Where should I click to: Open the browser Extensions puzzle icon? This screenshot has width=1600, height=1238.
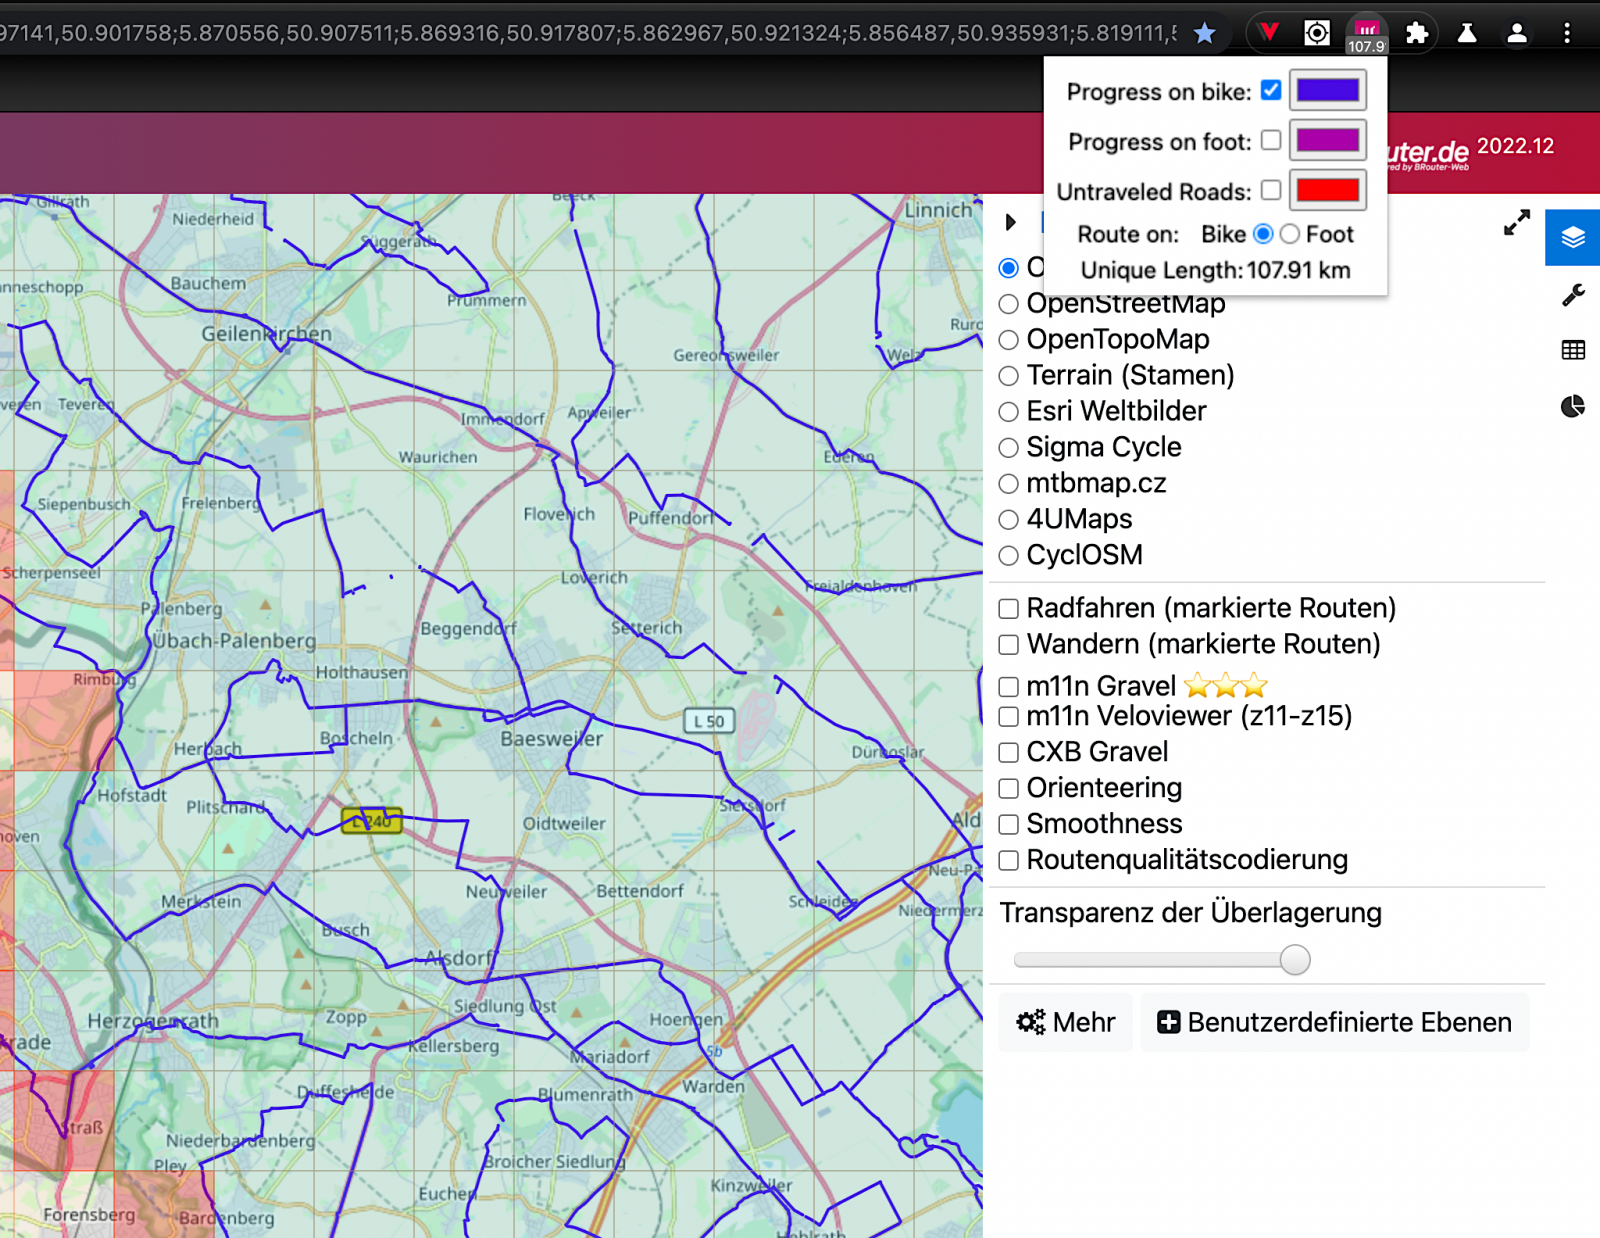(x=1416, y=33)
